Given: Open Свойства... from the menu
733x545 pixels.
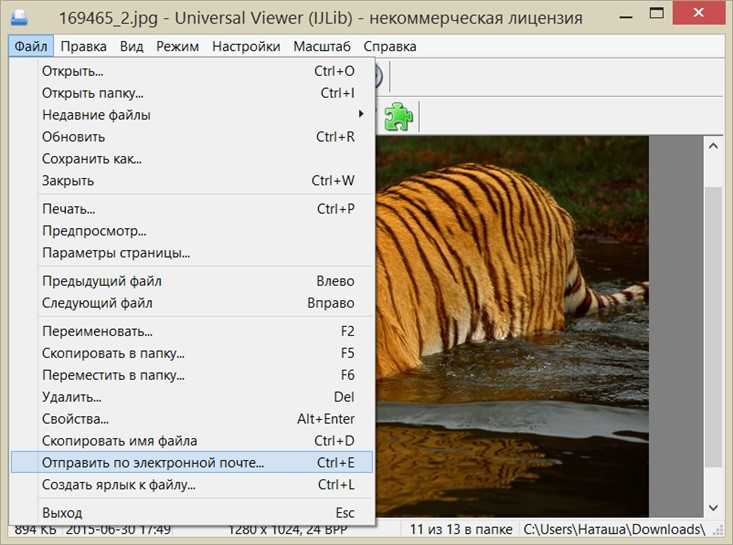Looking at the screenshot, I should point(192,419).
